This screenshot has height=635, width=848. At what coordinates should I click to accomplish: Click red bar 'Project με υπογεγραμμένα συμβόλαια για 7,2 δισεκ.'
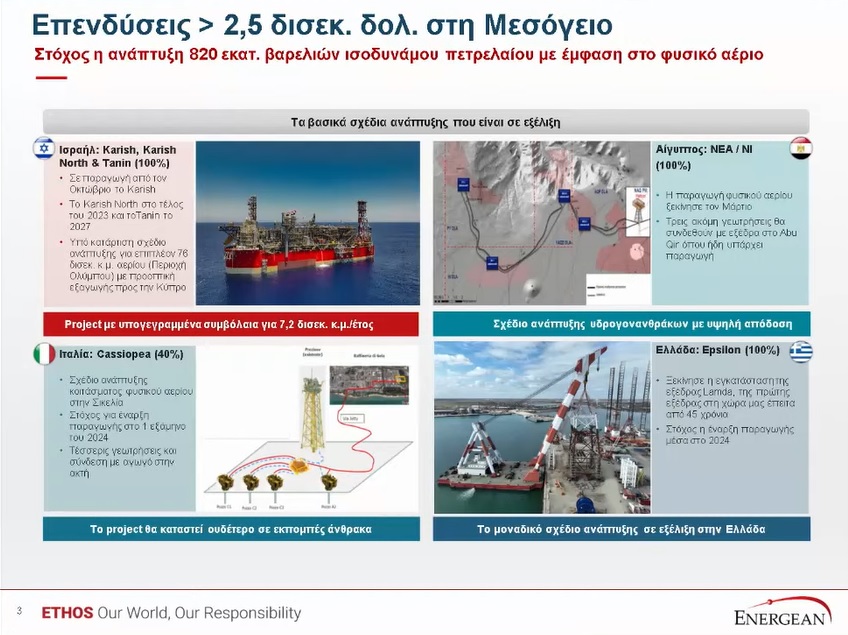[x=231, y=324]
